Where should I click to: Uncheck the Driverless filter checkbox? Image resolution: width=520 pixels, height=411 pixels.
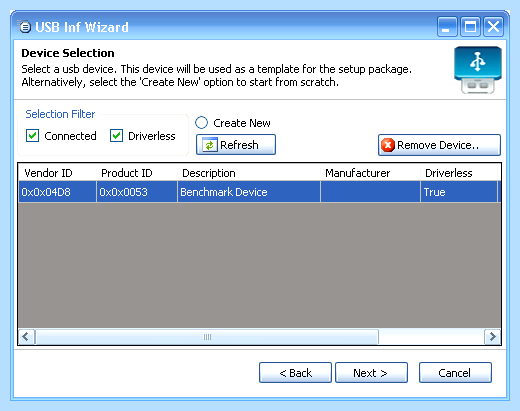click(x=116, y=136)
